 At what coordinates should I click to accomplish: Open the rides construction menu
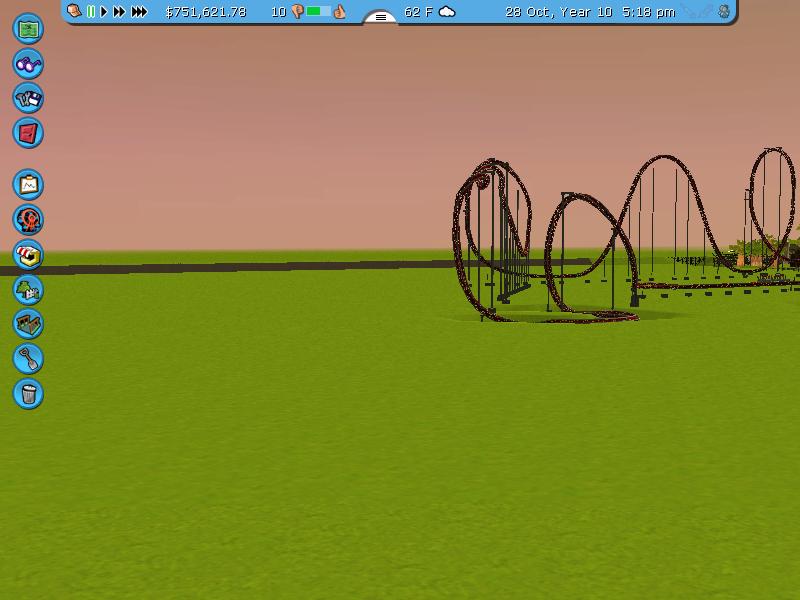(28, 220)
